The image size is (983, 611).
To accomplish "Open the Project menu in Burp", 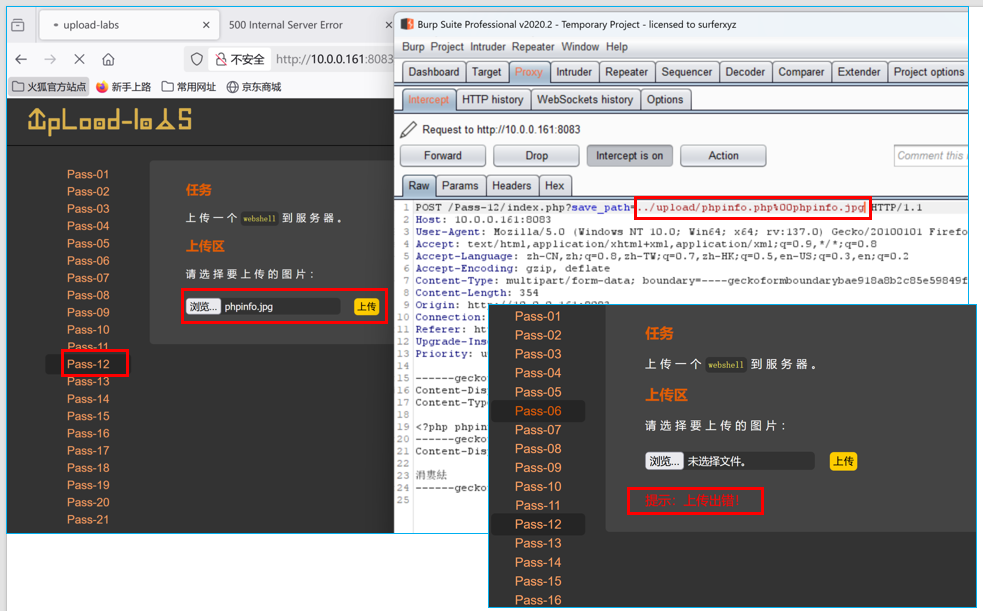I will coord(447,47).
